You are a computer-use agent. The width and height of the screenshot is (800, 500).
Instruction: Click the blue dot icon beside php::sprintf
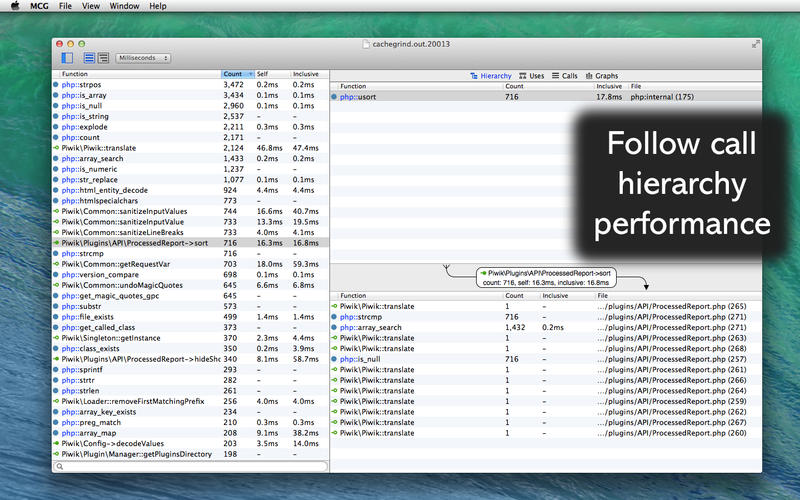click(56, 370)
